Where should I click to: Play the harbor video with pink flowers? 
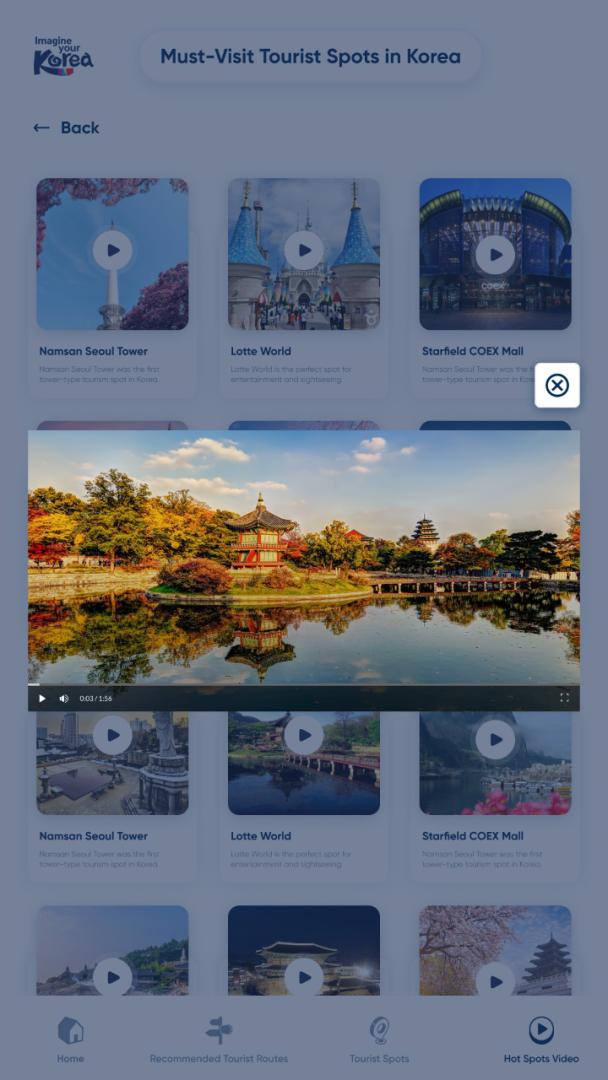[495, 741]
